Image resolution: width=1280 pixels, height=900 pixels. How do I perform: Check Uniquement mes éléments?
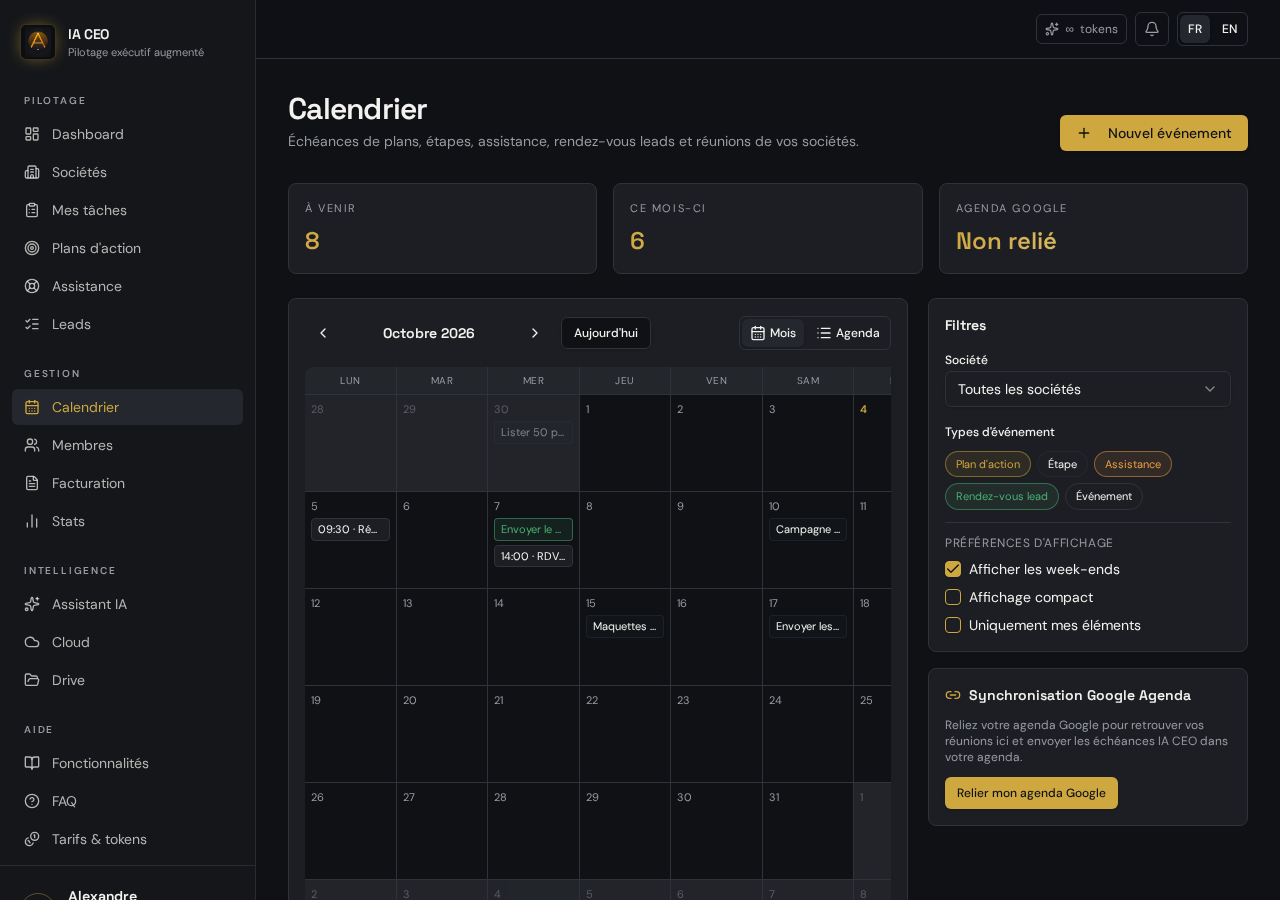[x=953, y=625]
